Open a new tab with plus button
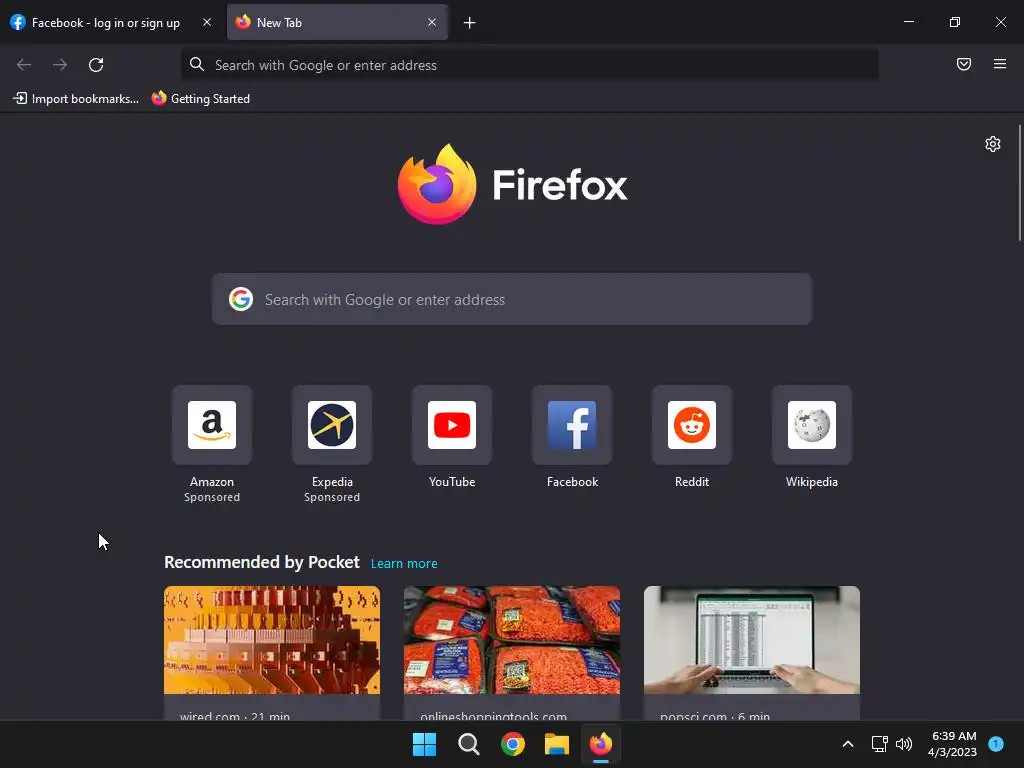This screenshot has width=1024, height=768. pos(470,23)
